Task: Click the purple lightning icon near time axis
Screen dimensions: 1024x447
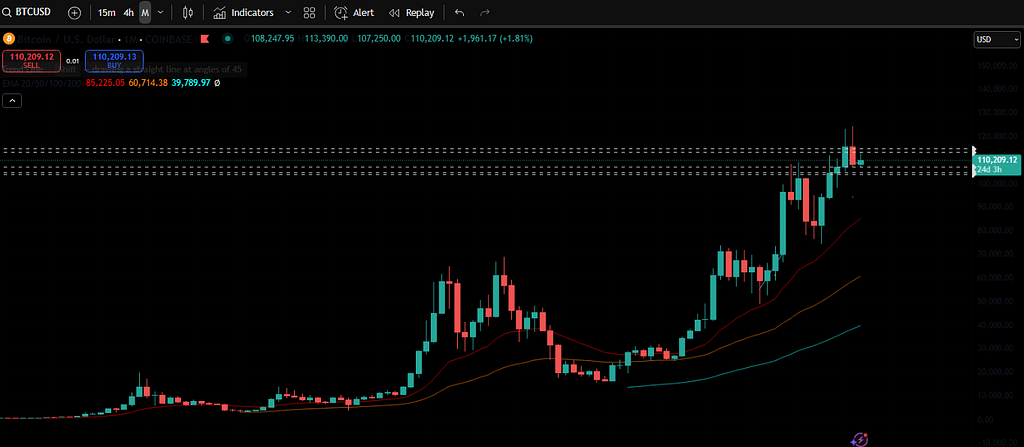Action: coord(861,439)
